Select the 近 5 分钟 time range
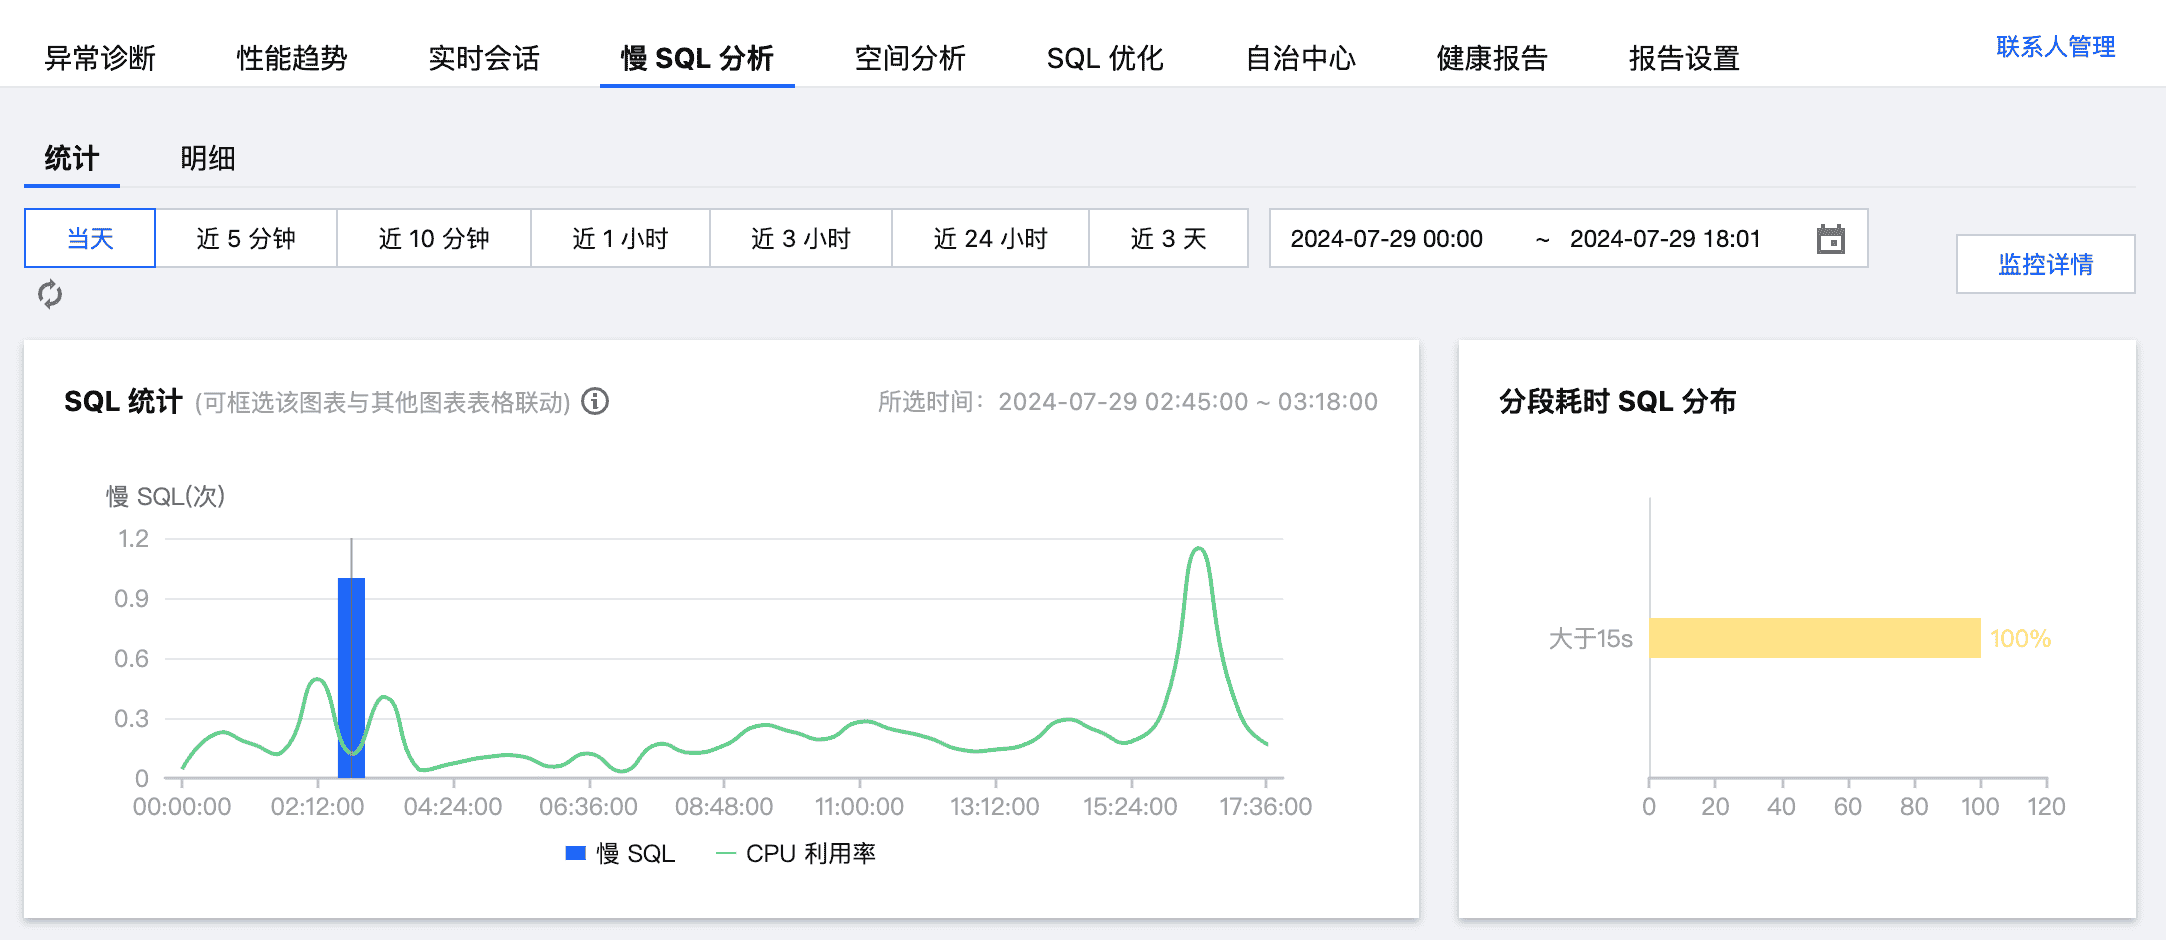The image size is (2166, 940). tap(246, 238)
